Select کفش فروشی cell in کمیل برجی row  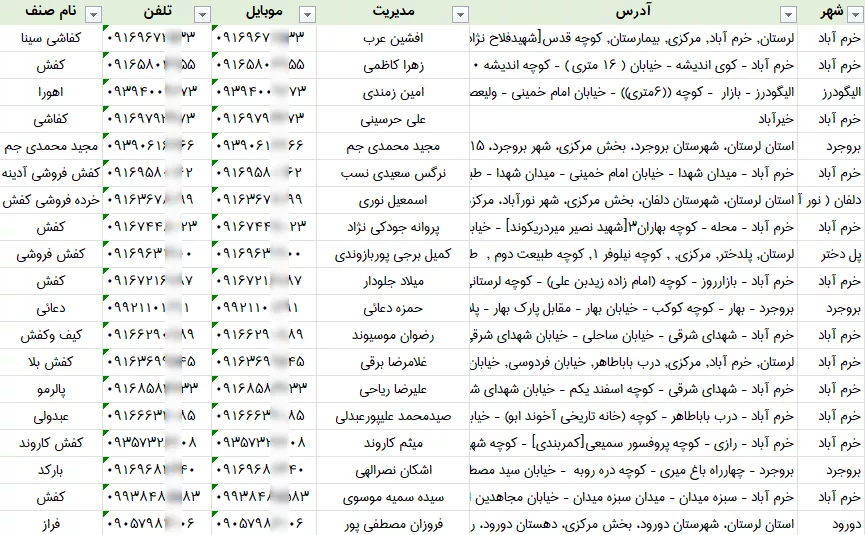click(x=51, y=254)
